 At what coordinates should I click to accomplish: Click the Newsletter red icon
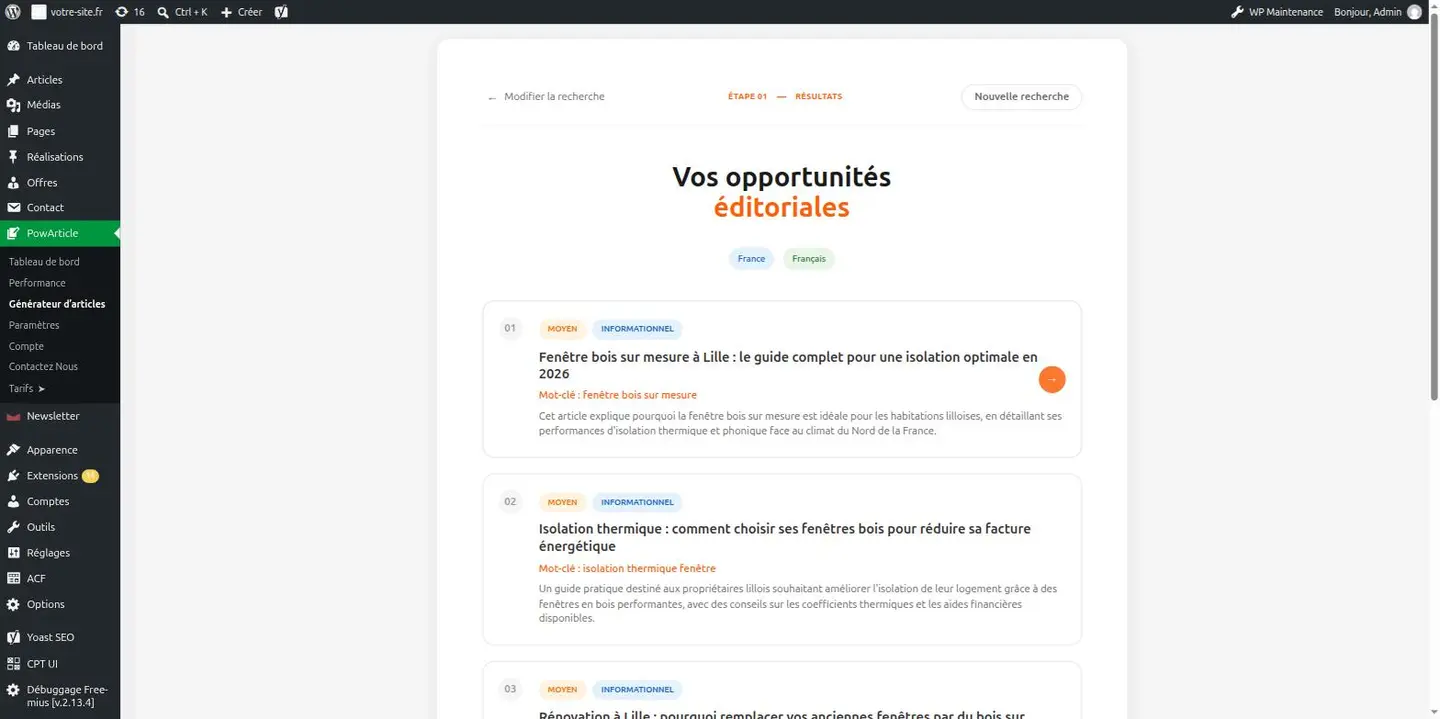tap(13, 416)
